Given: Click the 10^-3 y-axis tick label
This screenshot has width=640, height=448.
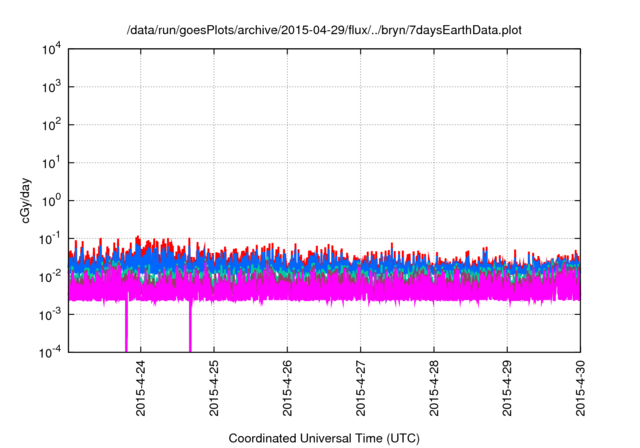Looking at the screenshot, I should point(50,314).
